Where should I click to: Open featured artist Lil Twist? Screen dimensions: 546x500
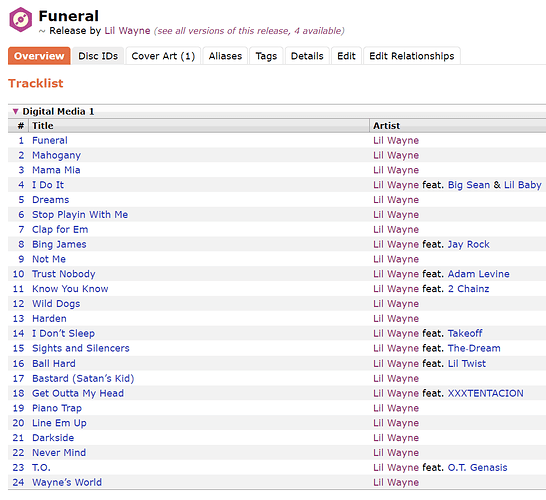[x=467, y=364]
